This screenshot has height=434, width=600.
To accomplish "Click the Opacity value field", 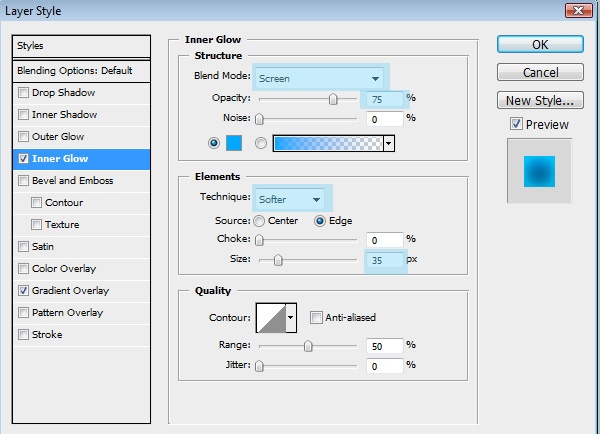I will pos(384,99).
